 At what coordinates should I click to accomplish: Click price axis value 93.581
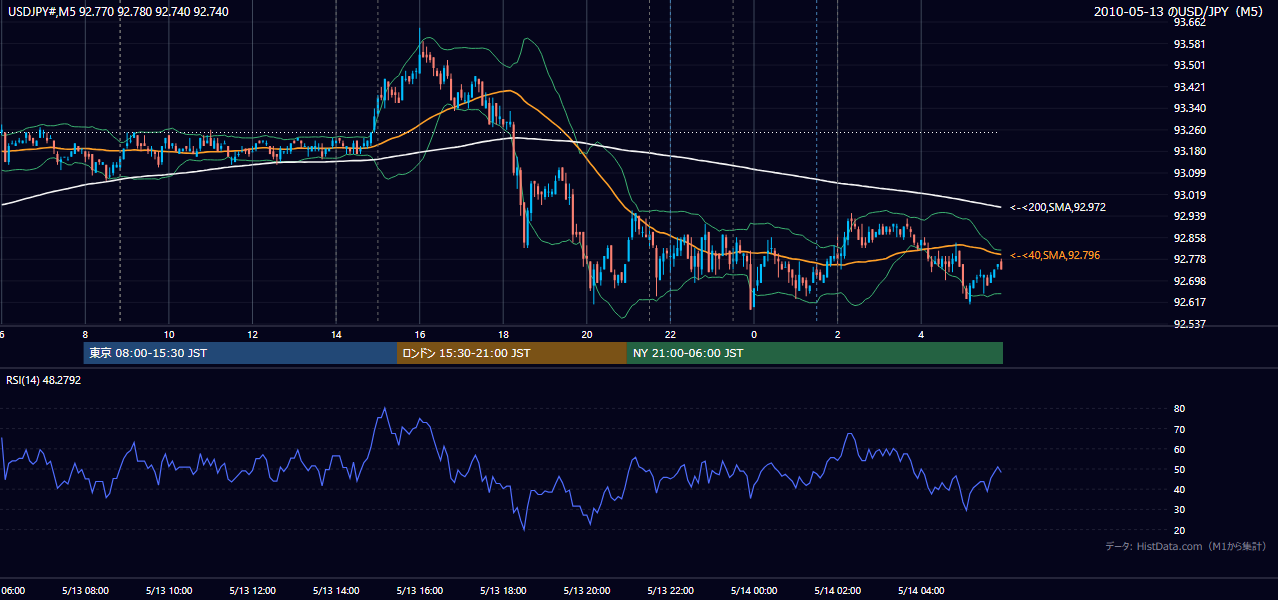pyautogui.click(x=1189, y=44)
